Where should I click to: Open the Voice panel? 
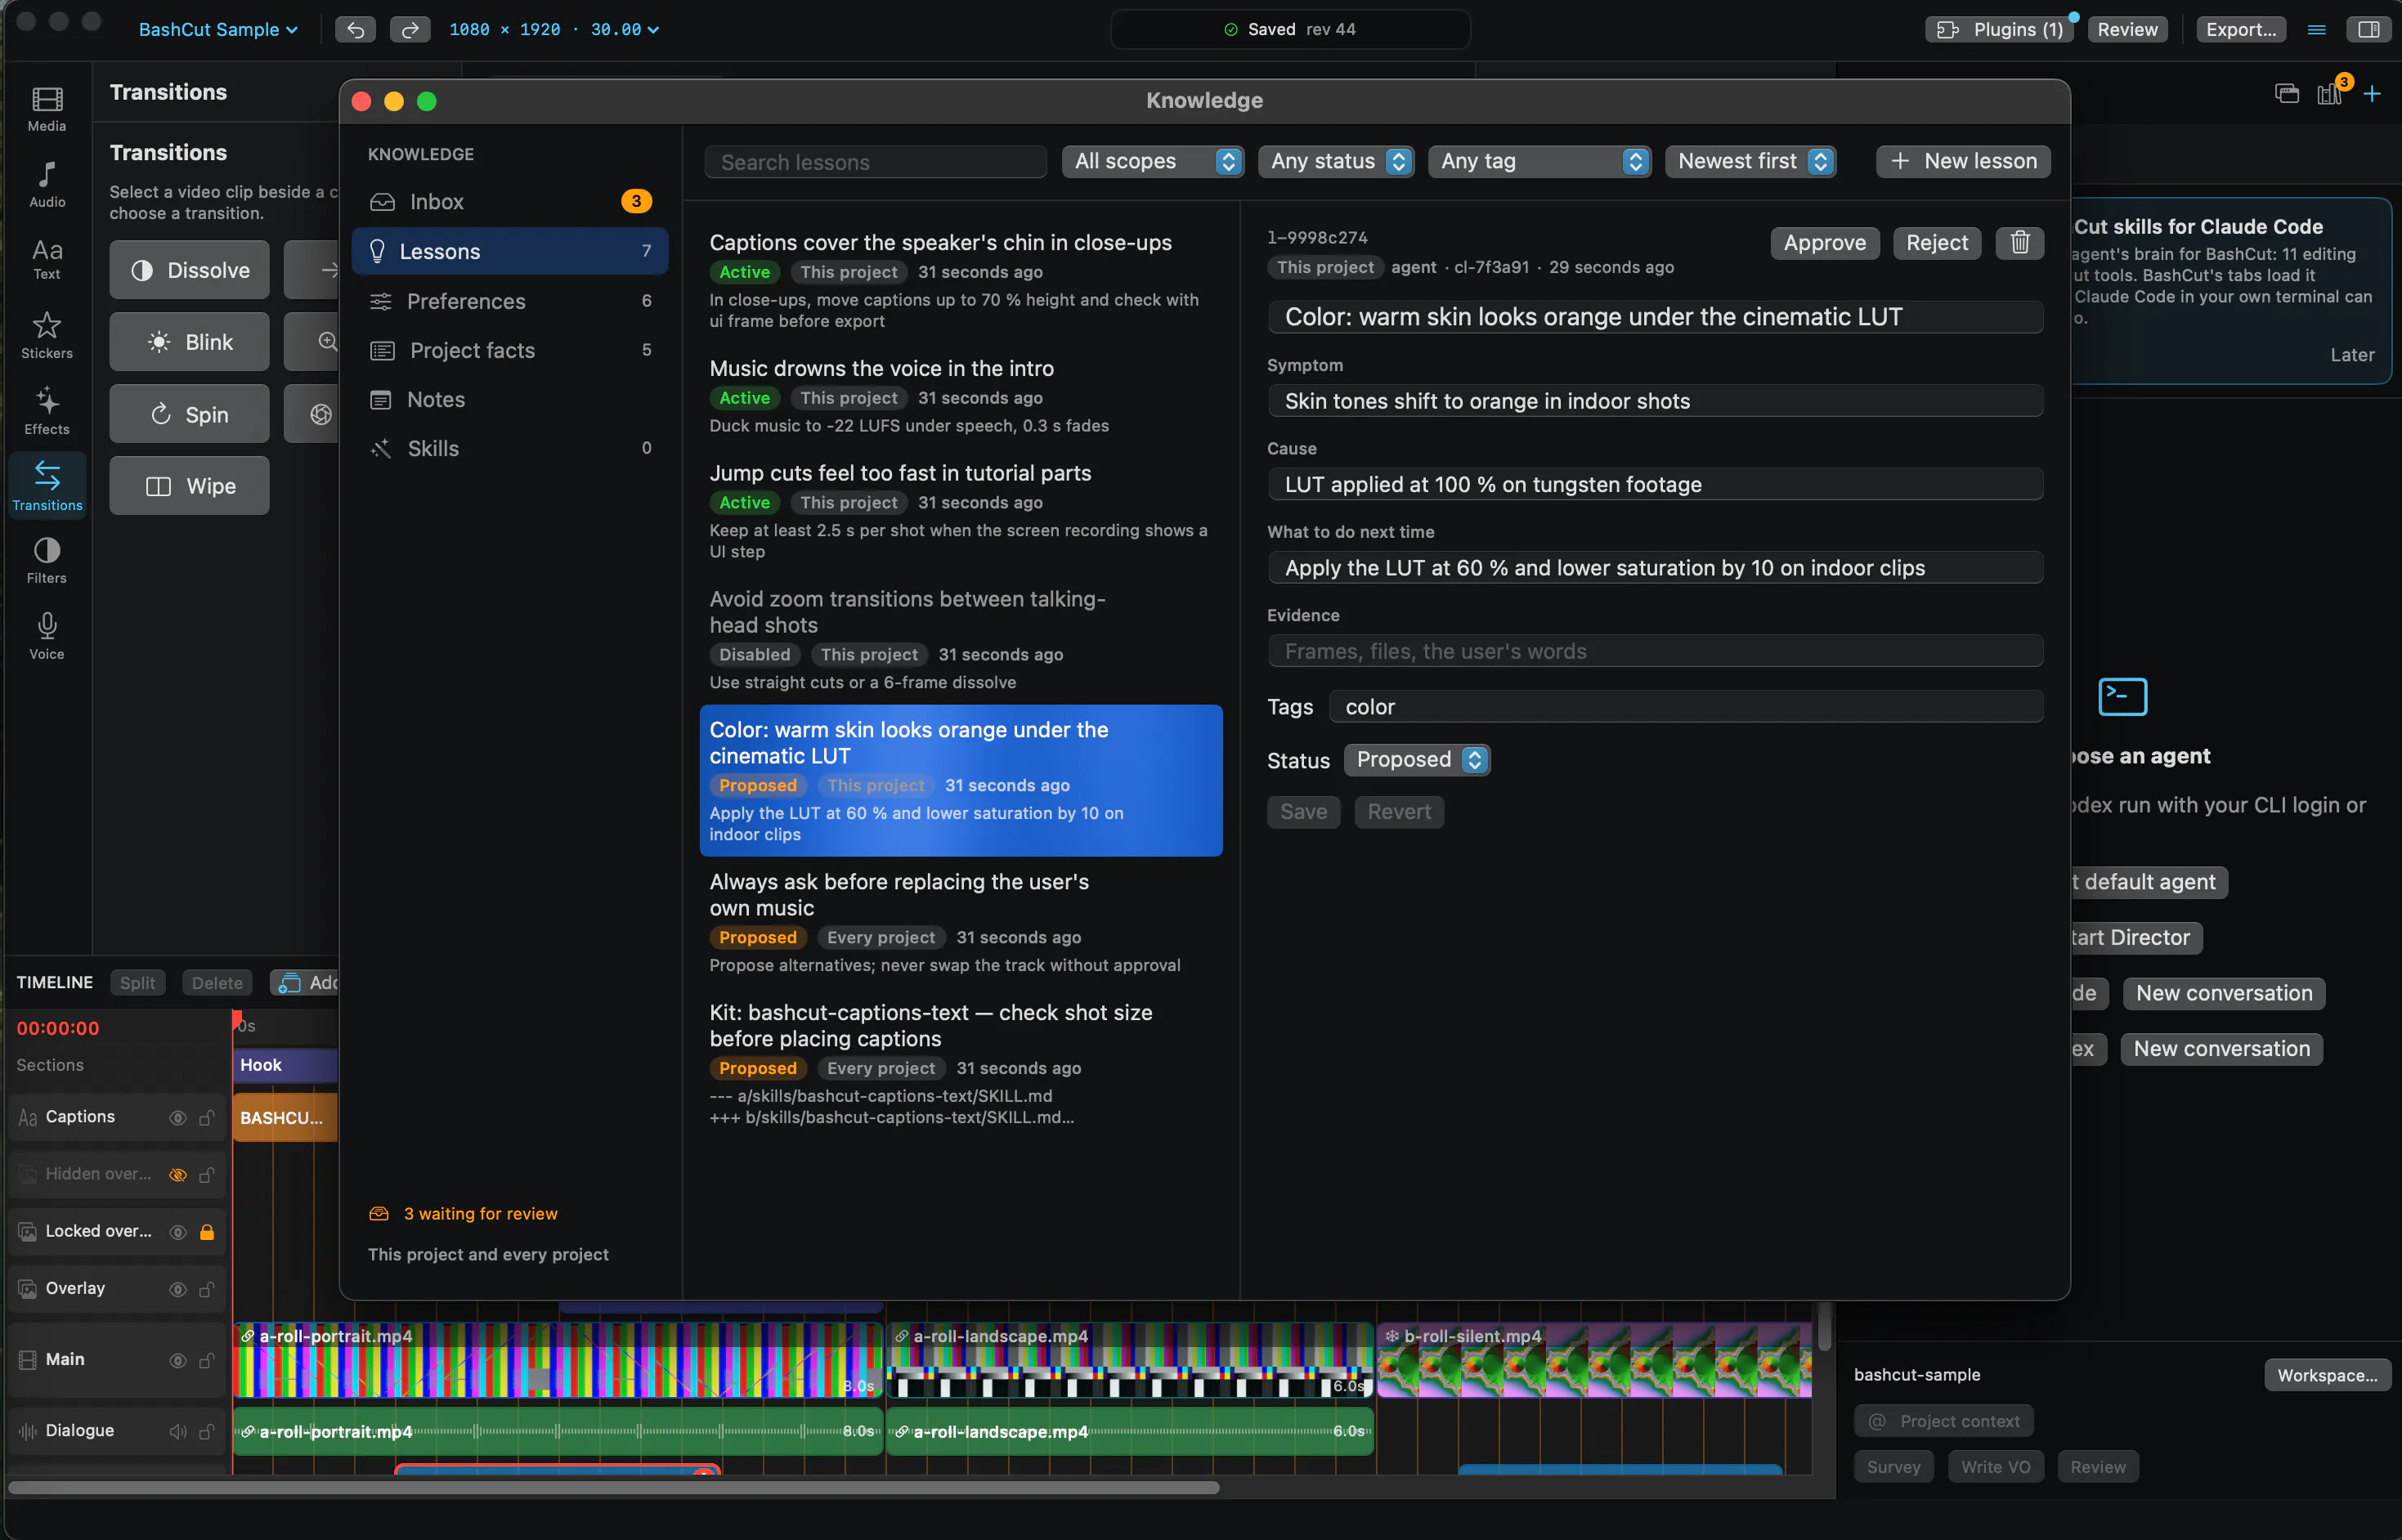click(47, 636)
